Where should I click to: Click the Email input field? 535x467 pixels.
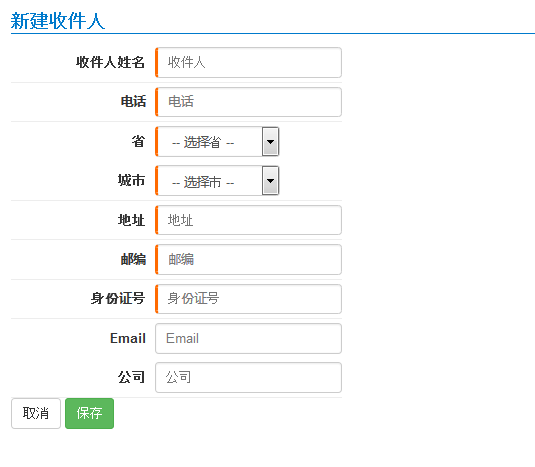248,338
